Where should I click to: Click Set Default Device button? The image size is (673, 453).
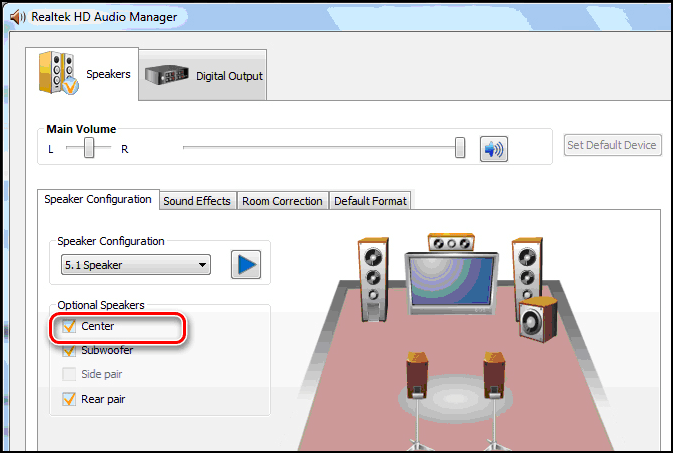click(x=612, y=145)
